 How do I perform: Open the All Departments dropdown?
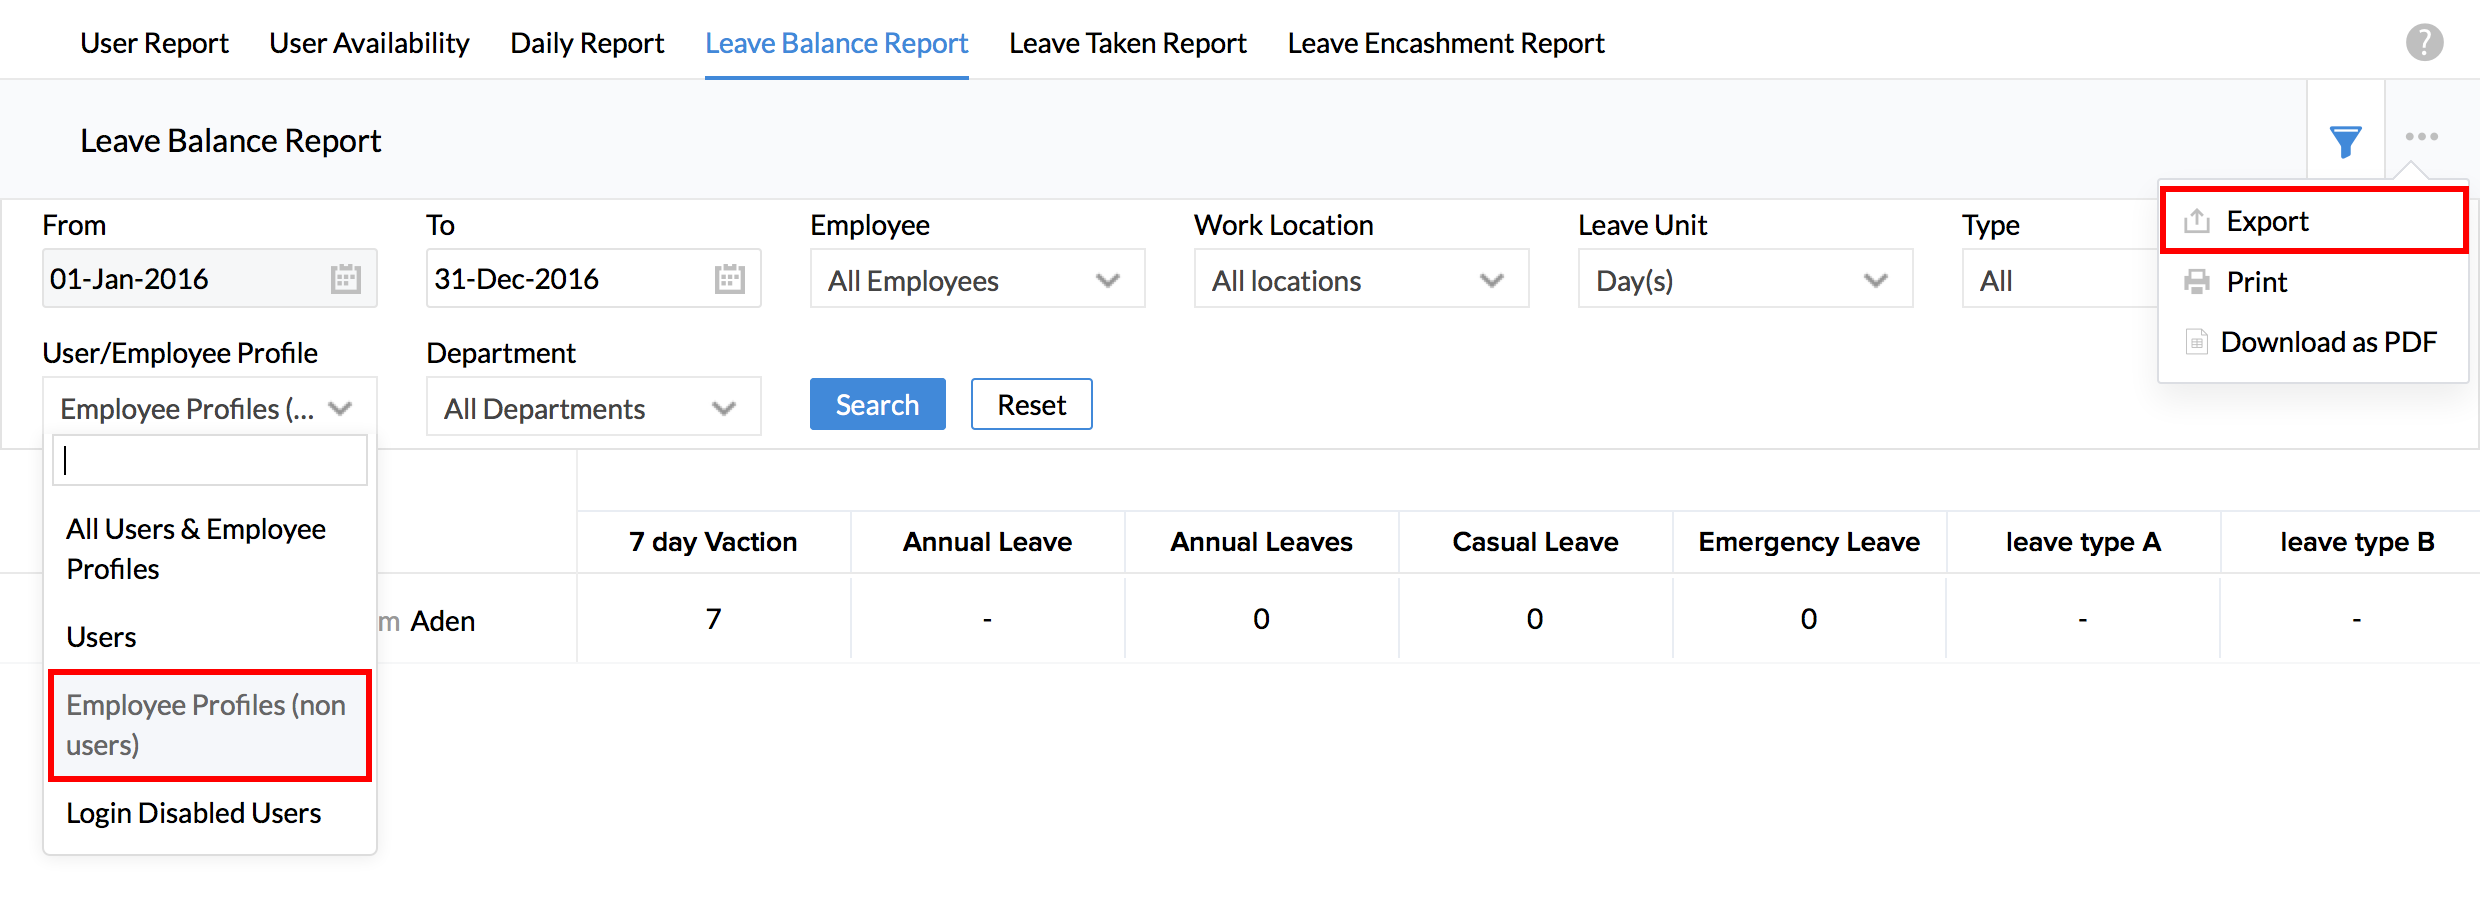(x=592, y=408)
